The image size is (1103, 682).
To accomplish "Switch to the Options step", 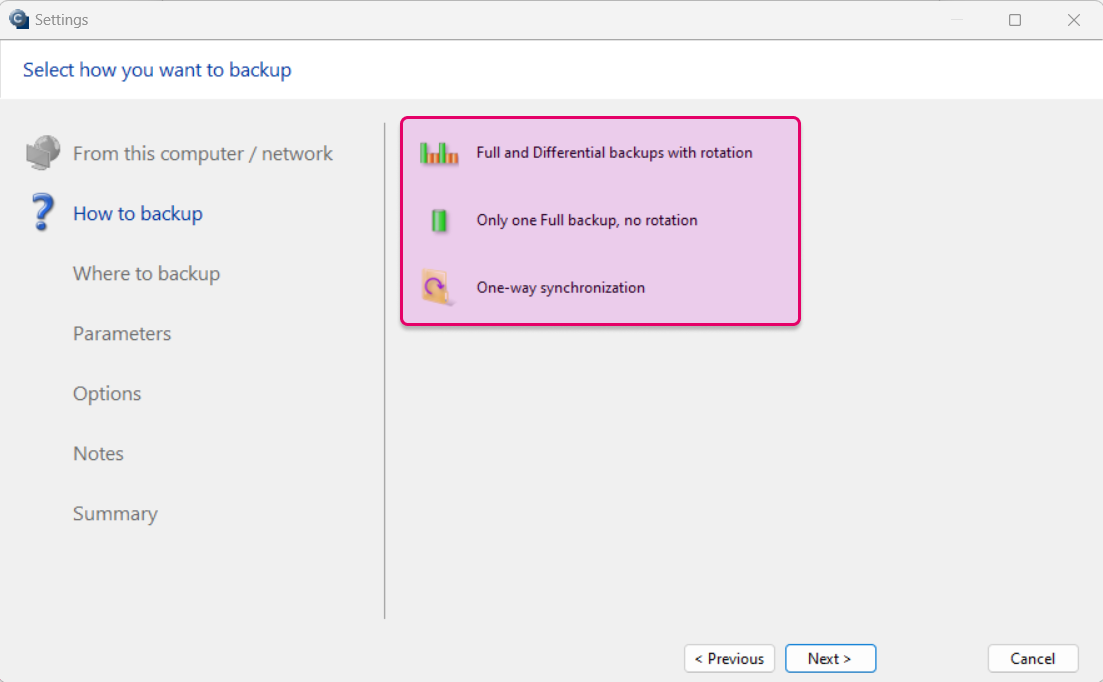I will [107, 394].
